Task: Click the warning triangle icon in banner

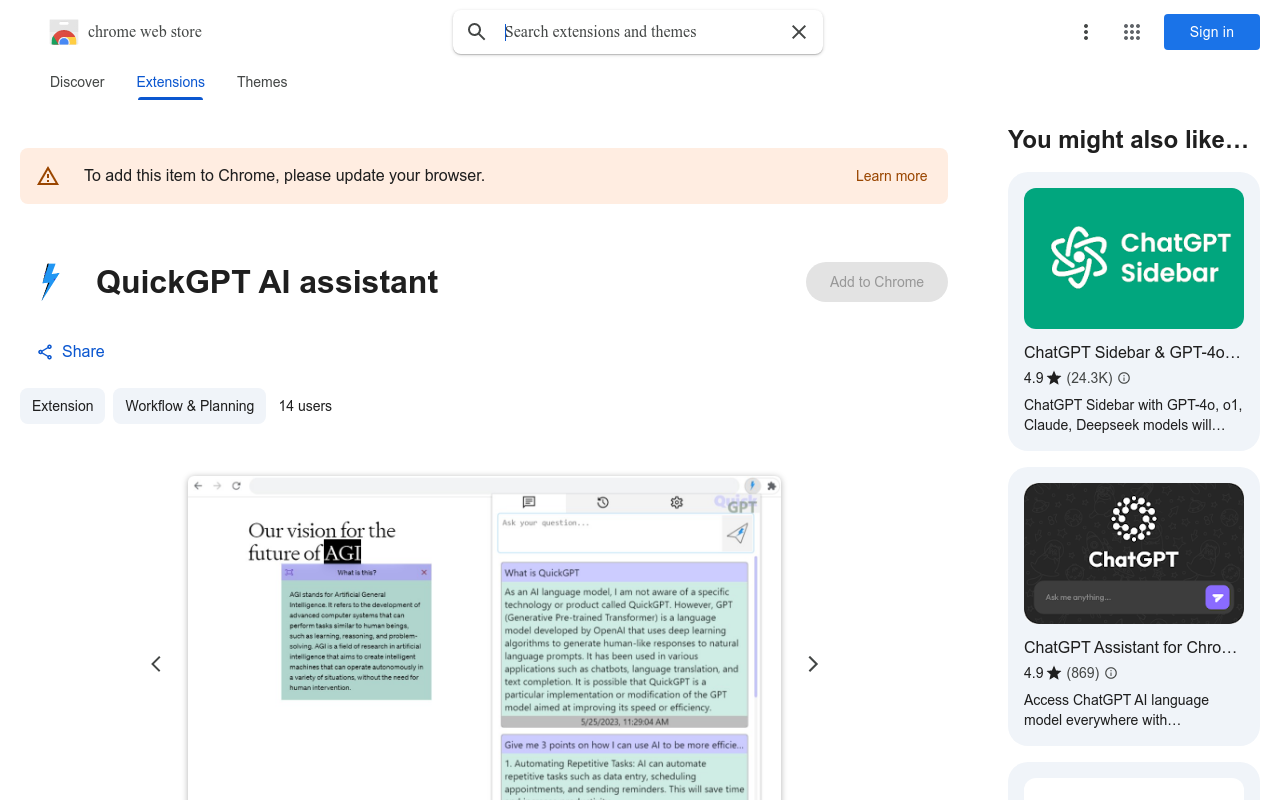Action: pos(48,176)
